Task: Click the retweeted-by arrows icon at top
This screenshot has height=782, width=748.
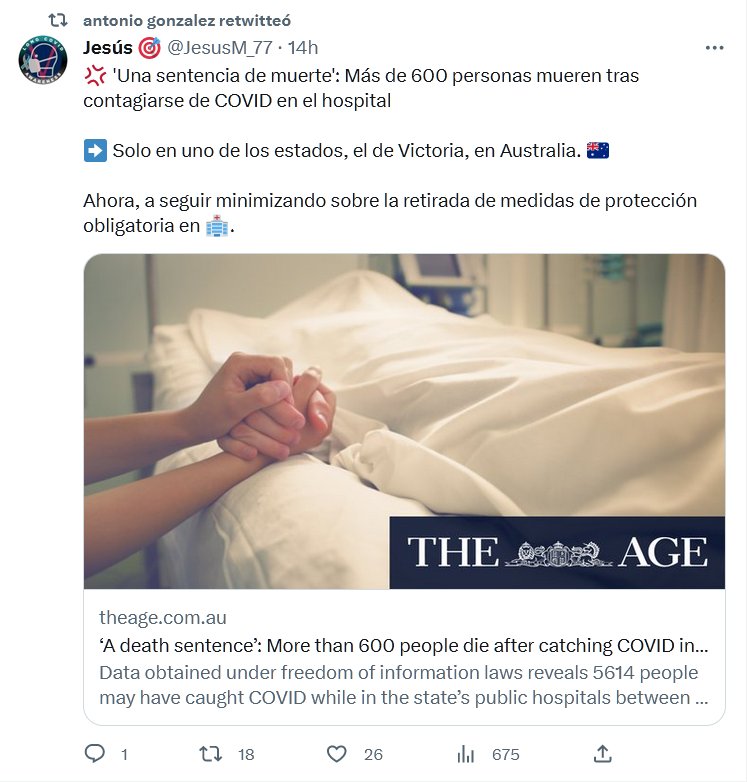Action: coord(58,20)
